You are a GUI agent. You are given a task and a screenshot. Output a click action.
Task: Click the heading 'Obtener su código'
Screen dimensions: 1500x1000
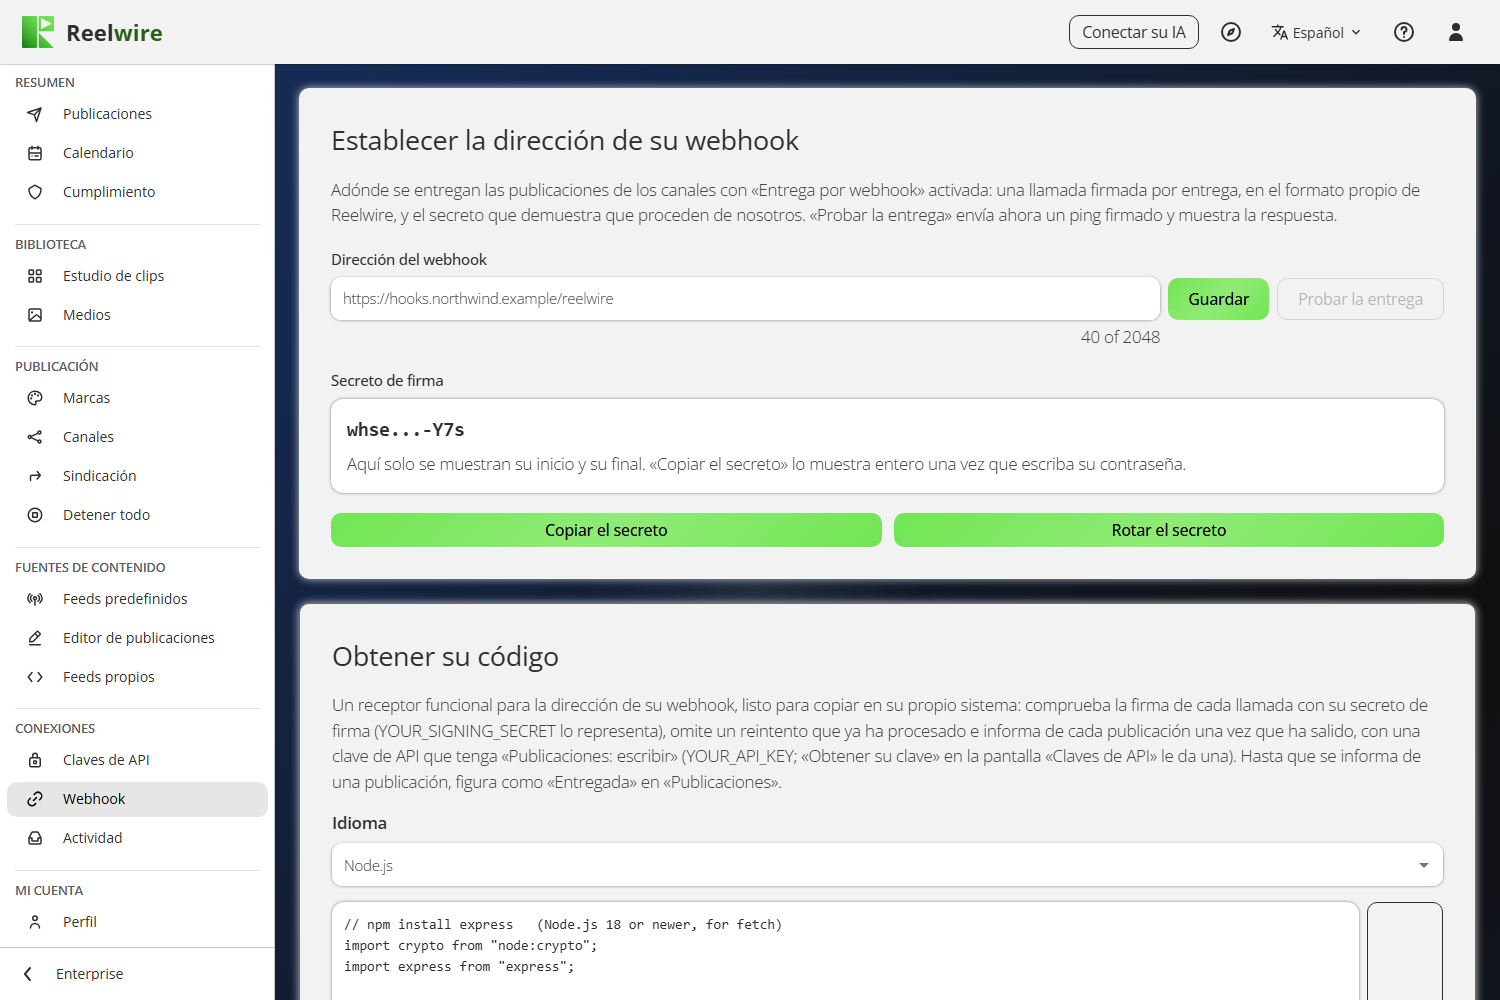coord(445,656)
